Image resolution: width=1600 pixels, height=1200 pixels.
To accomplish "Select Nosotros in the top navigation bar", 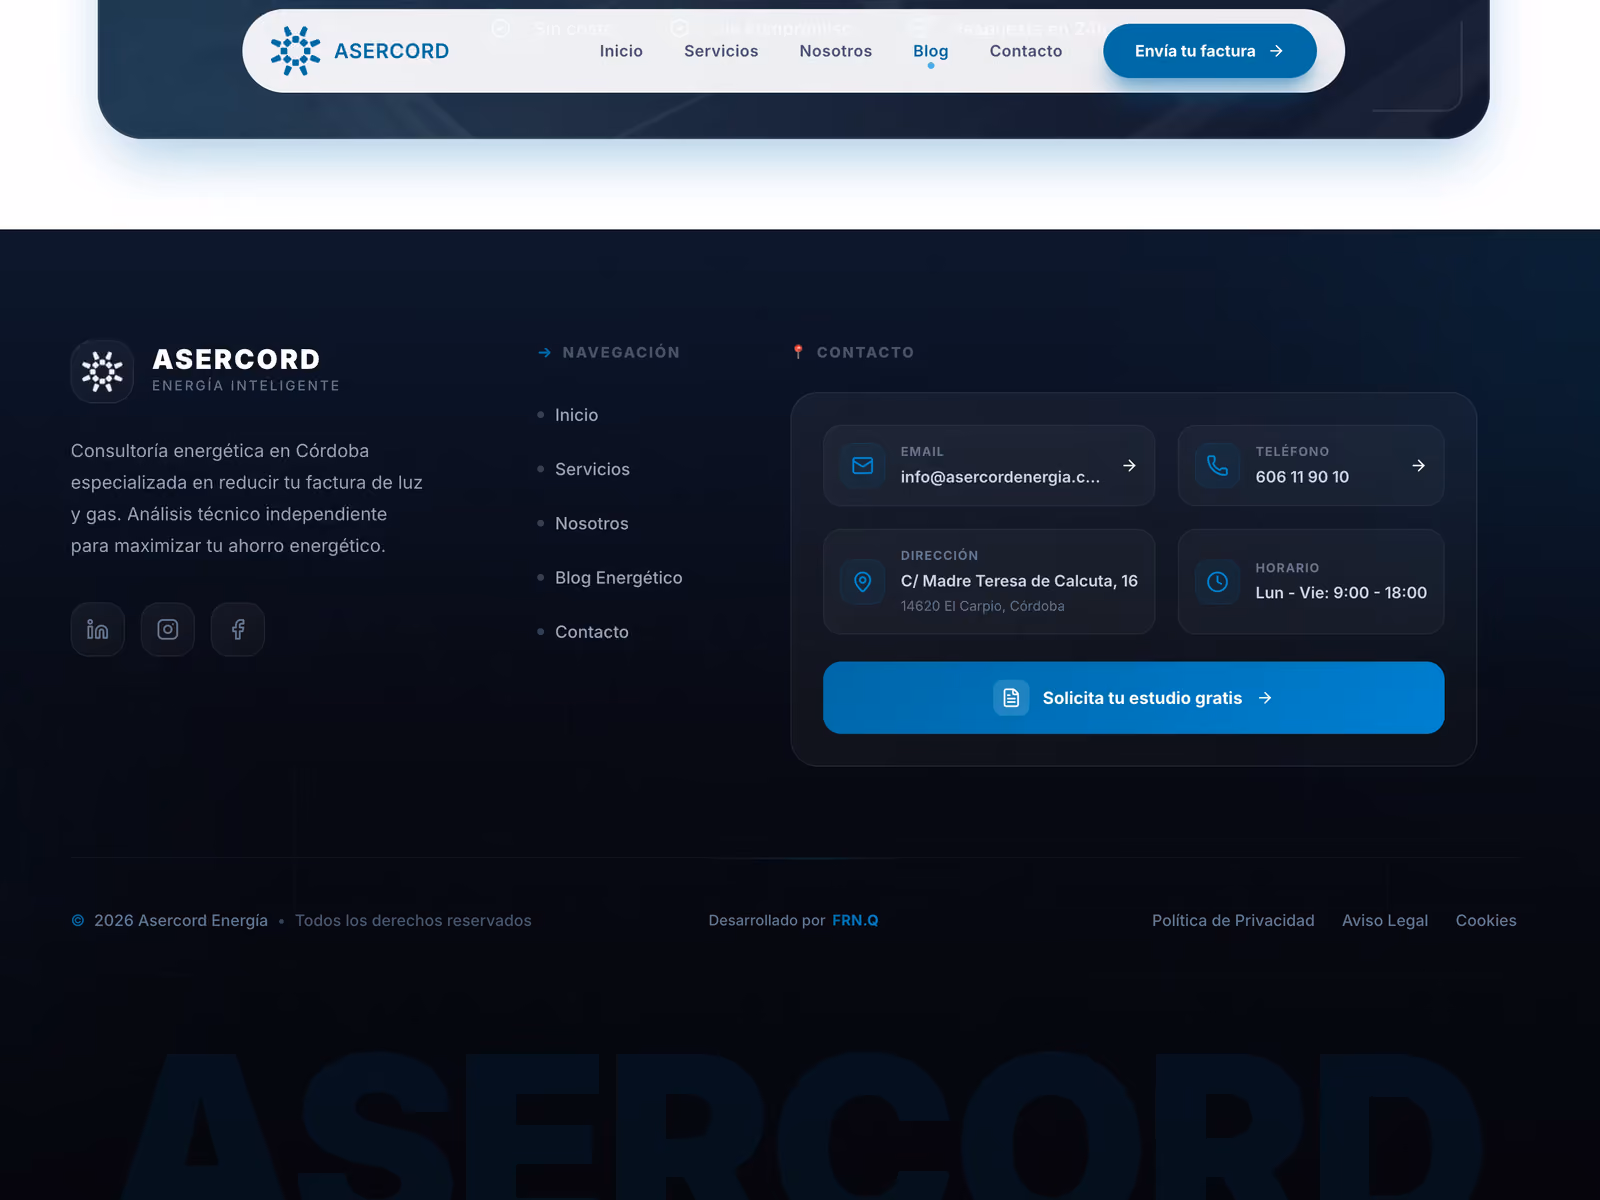I will 836,51.
